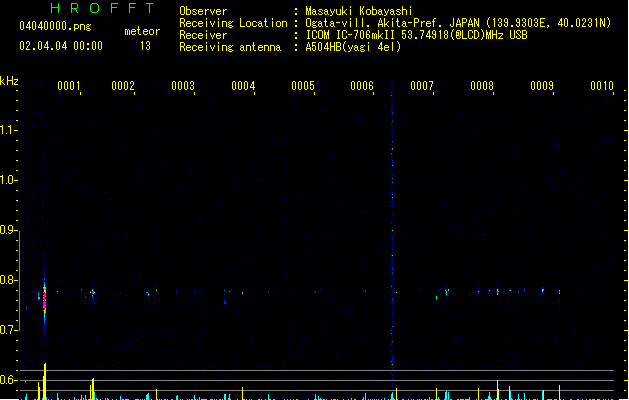
Task: Click the 0.6 kHz axis label
Action: [x=8, y=380]
